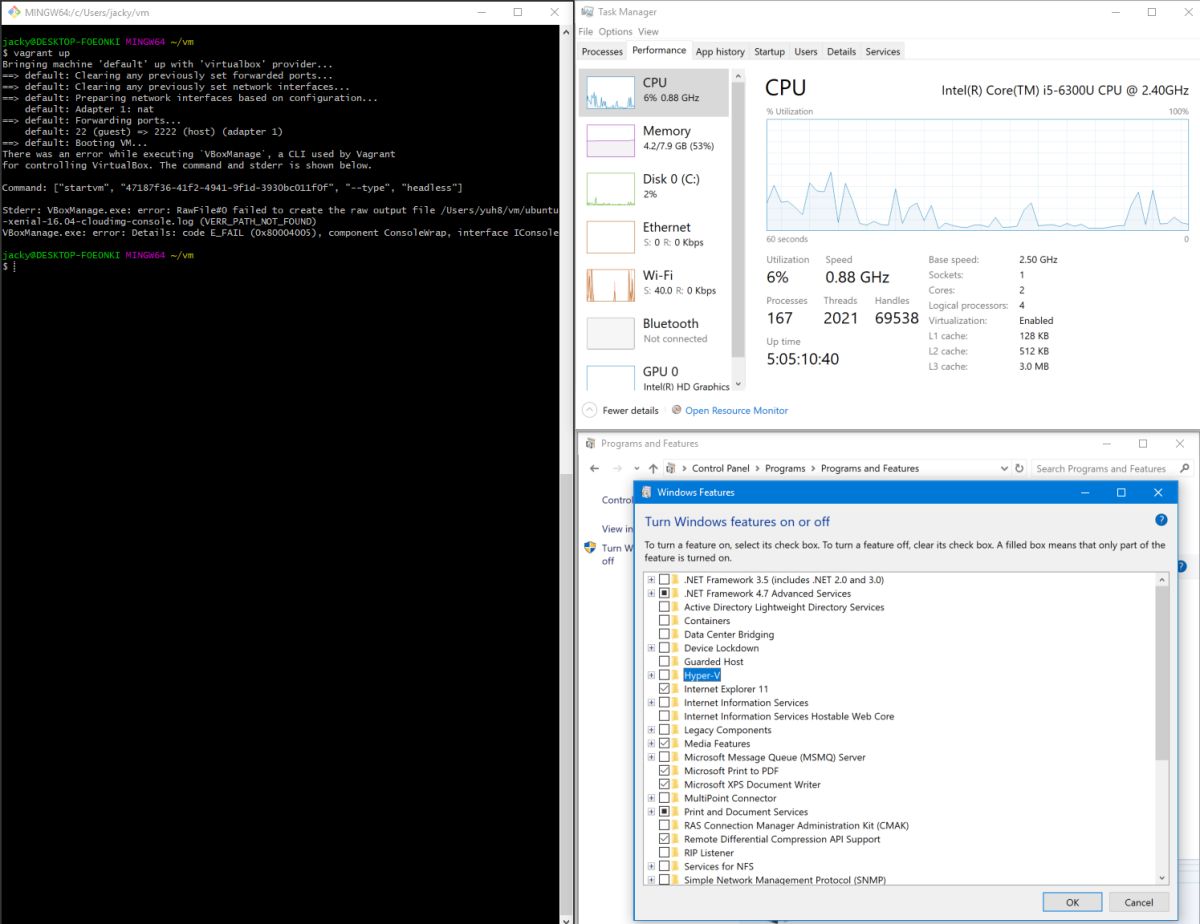This screenshot has height=924, width=1200.
Task: Click the Windows Features help icon
Action: pos(1161,520)
